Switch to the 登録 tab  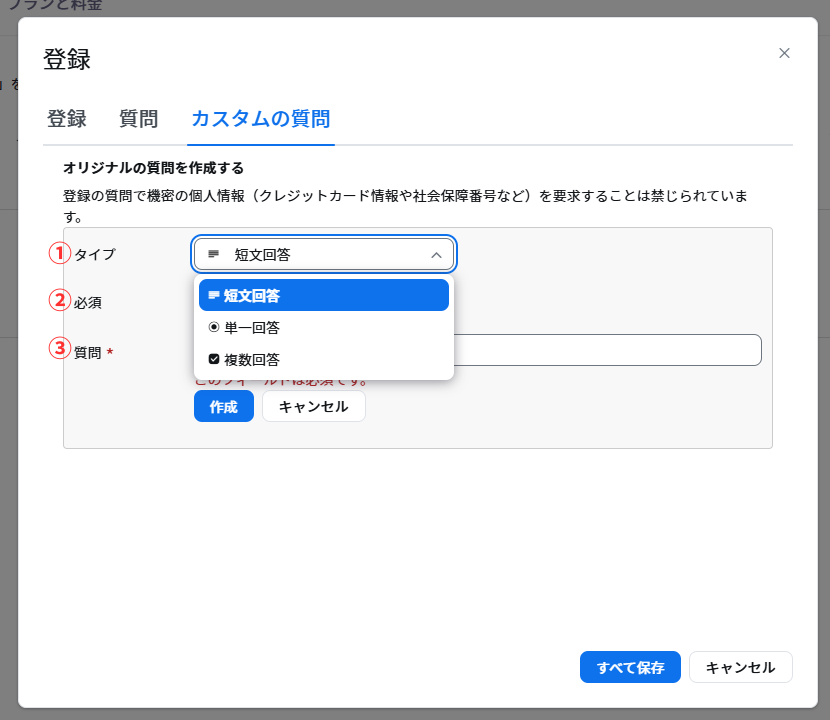(66, 119)
